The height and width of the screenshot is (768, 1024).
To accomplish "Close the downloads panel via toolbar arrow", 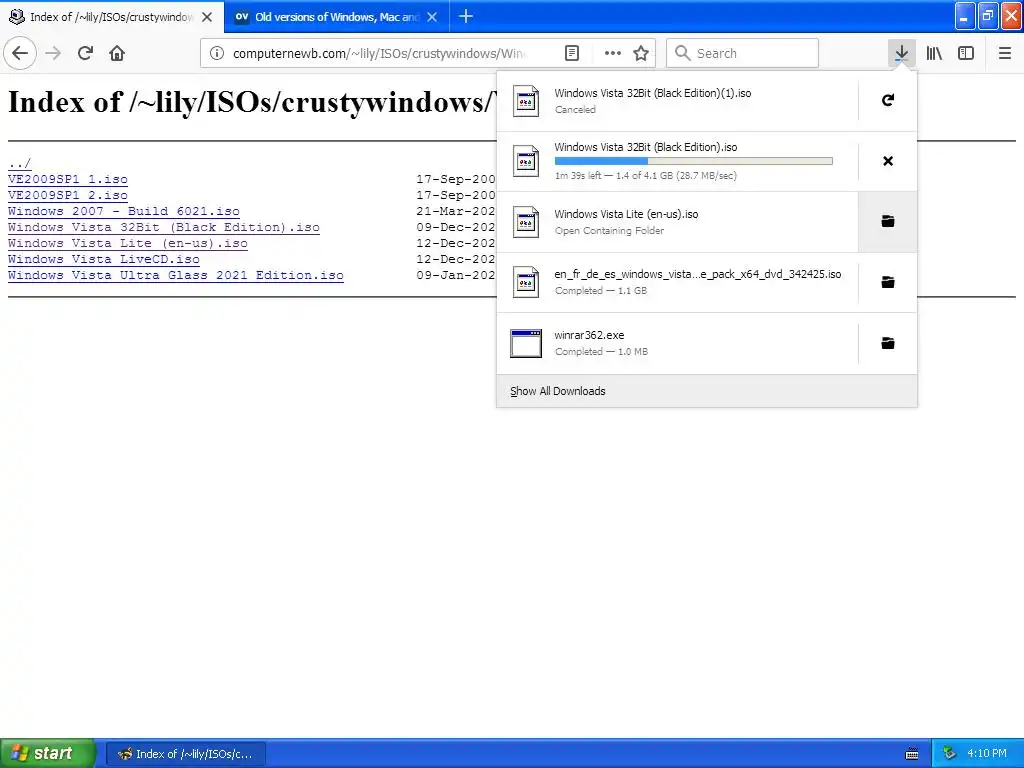I will [901, 53].
